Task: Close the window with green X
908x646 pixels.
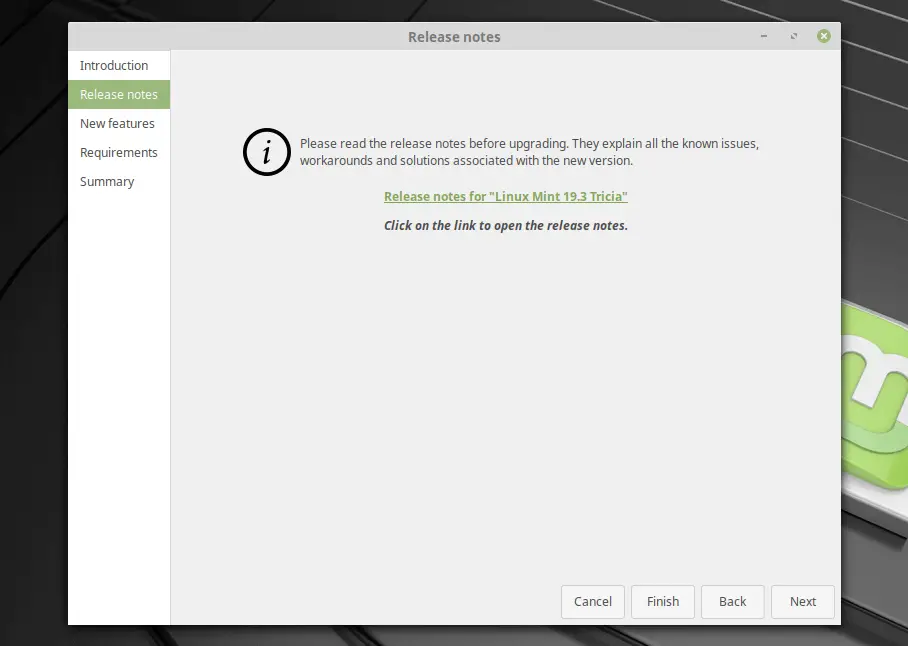Action: tap(823, 36)
